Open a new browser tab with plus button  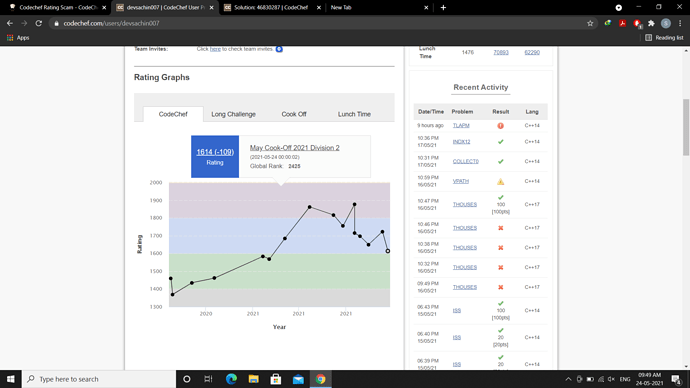click(443, 7)
